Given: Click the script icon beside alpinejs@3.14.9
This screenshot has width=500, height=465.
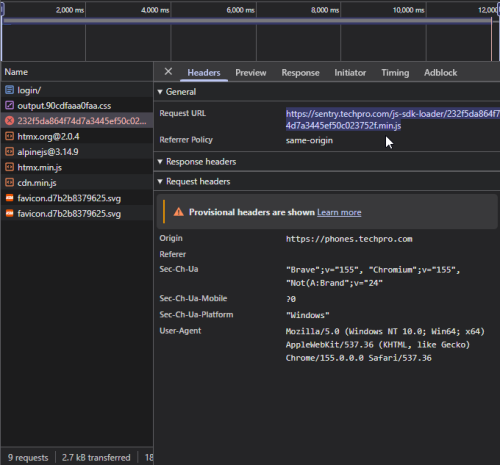Looking at the screenshot, I should point(10,152).
